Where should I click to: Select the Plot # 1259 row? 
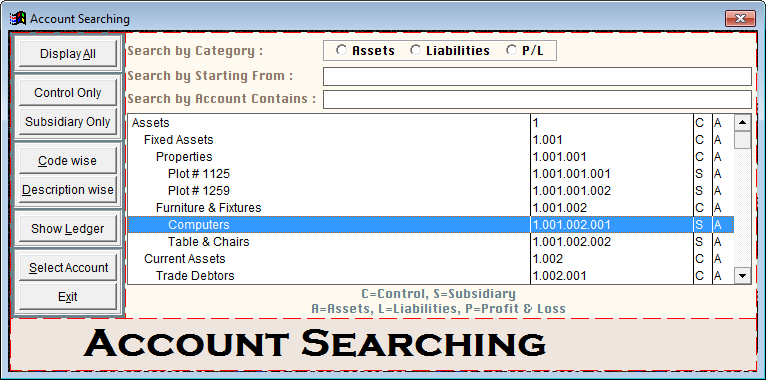coord(431,190)
